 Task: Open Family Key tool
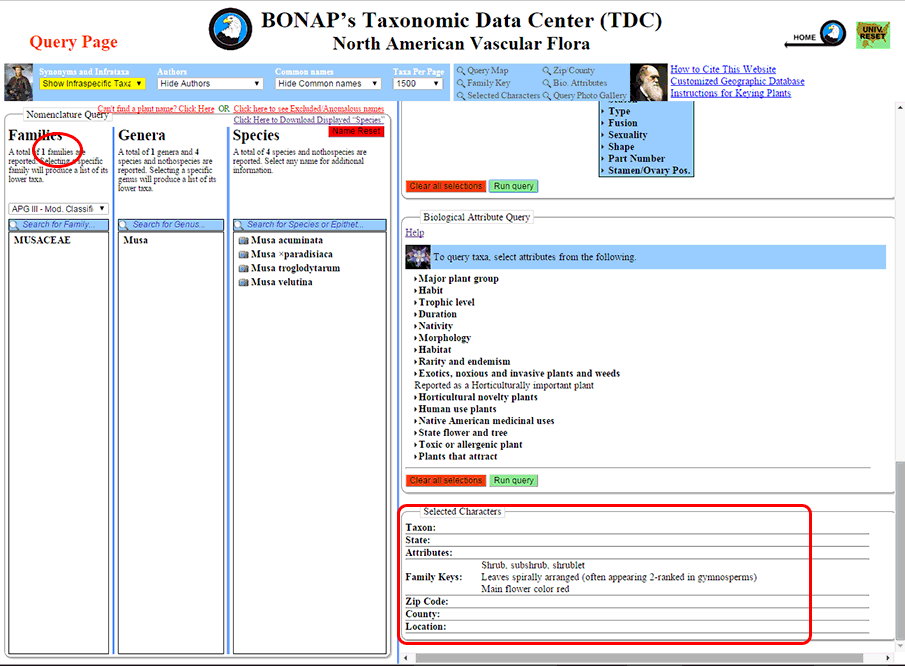point(484,83)
